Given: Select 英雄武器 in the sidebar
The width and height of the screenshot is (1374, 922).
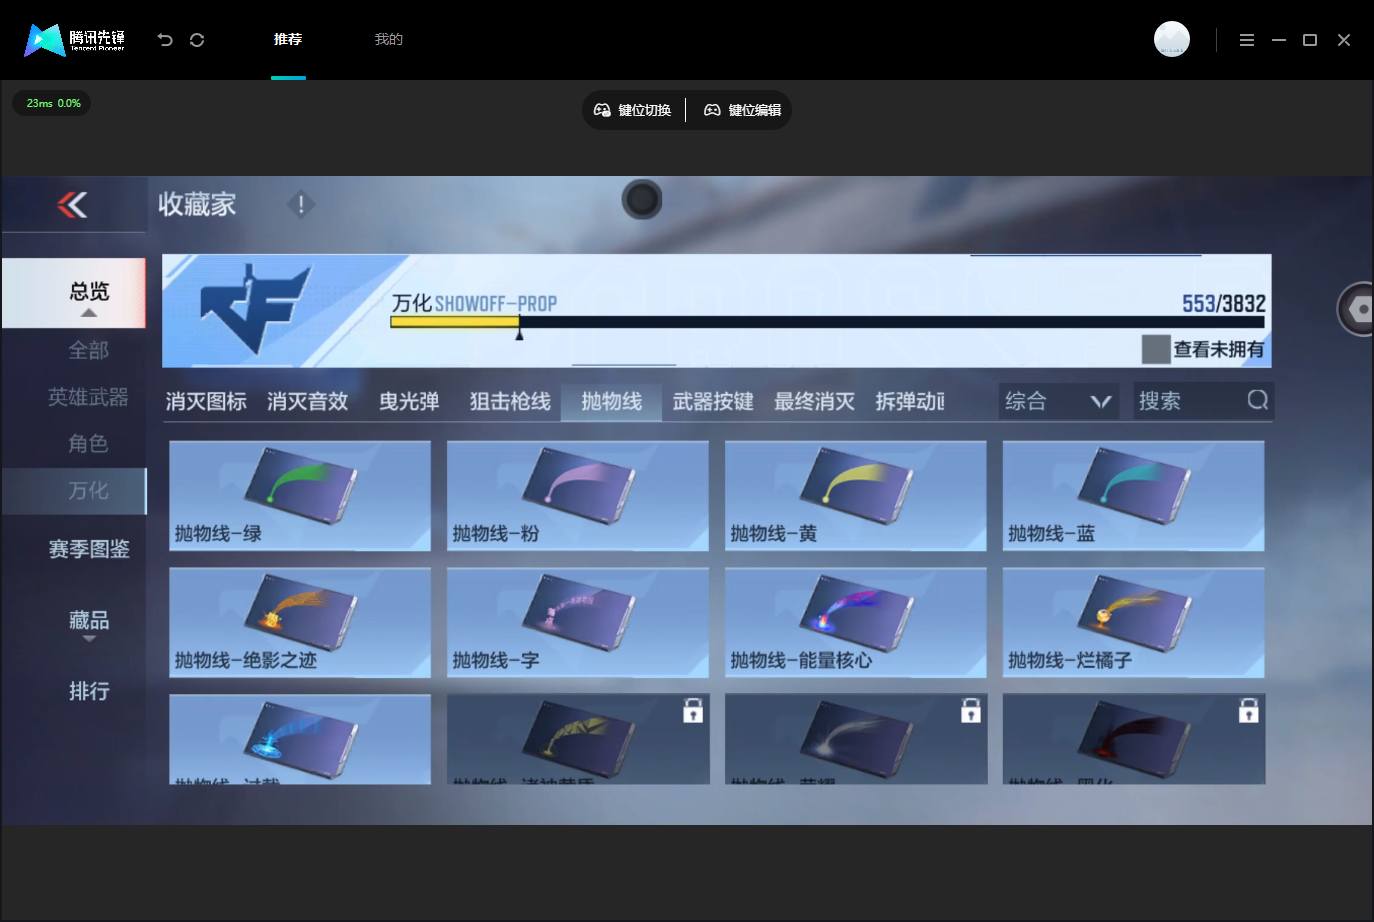Looking at the screenshot, I should click(x=88, y=397).
